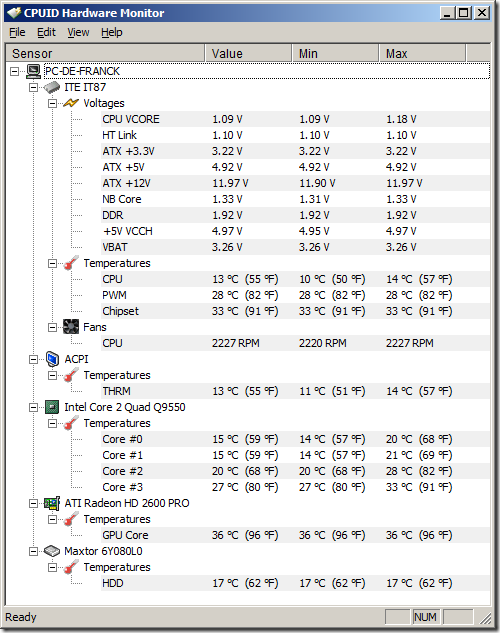Click the Max column header

[x=423, y=53]
